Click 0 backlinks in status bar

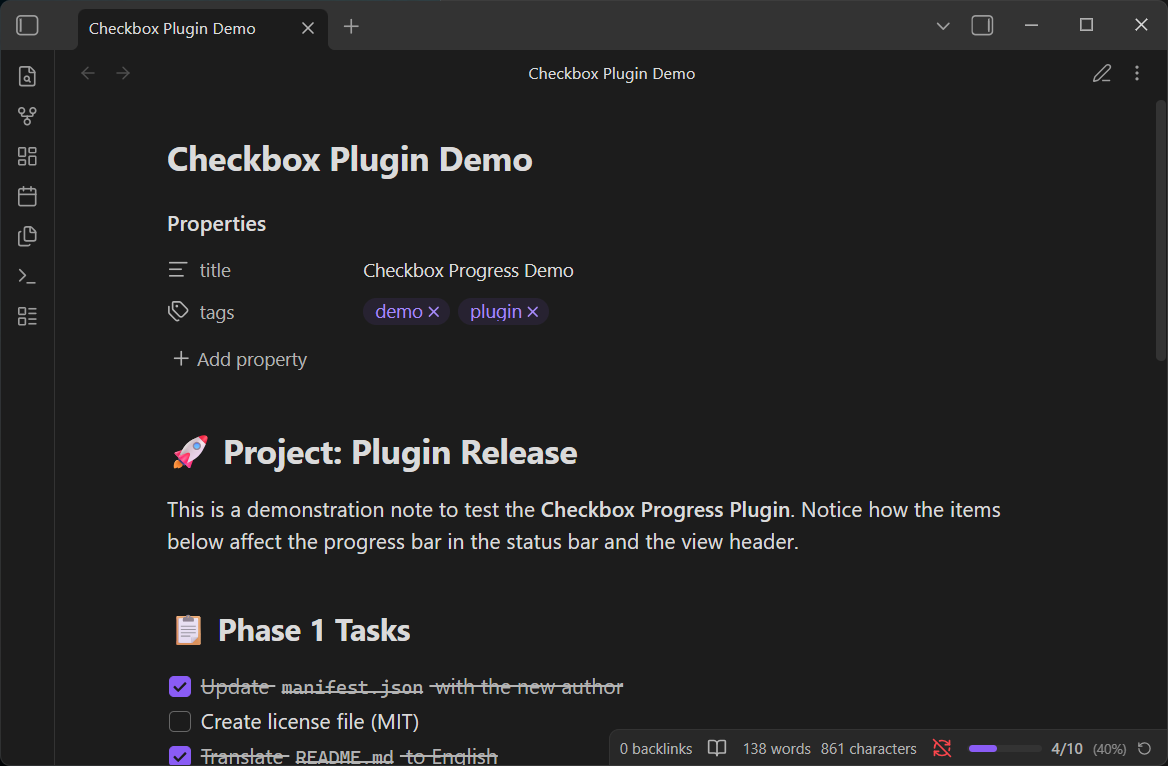point(656,749)
